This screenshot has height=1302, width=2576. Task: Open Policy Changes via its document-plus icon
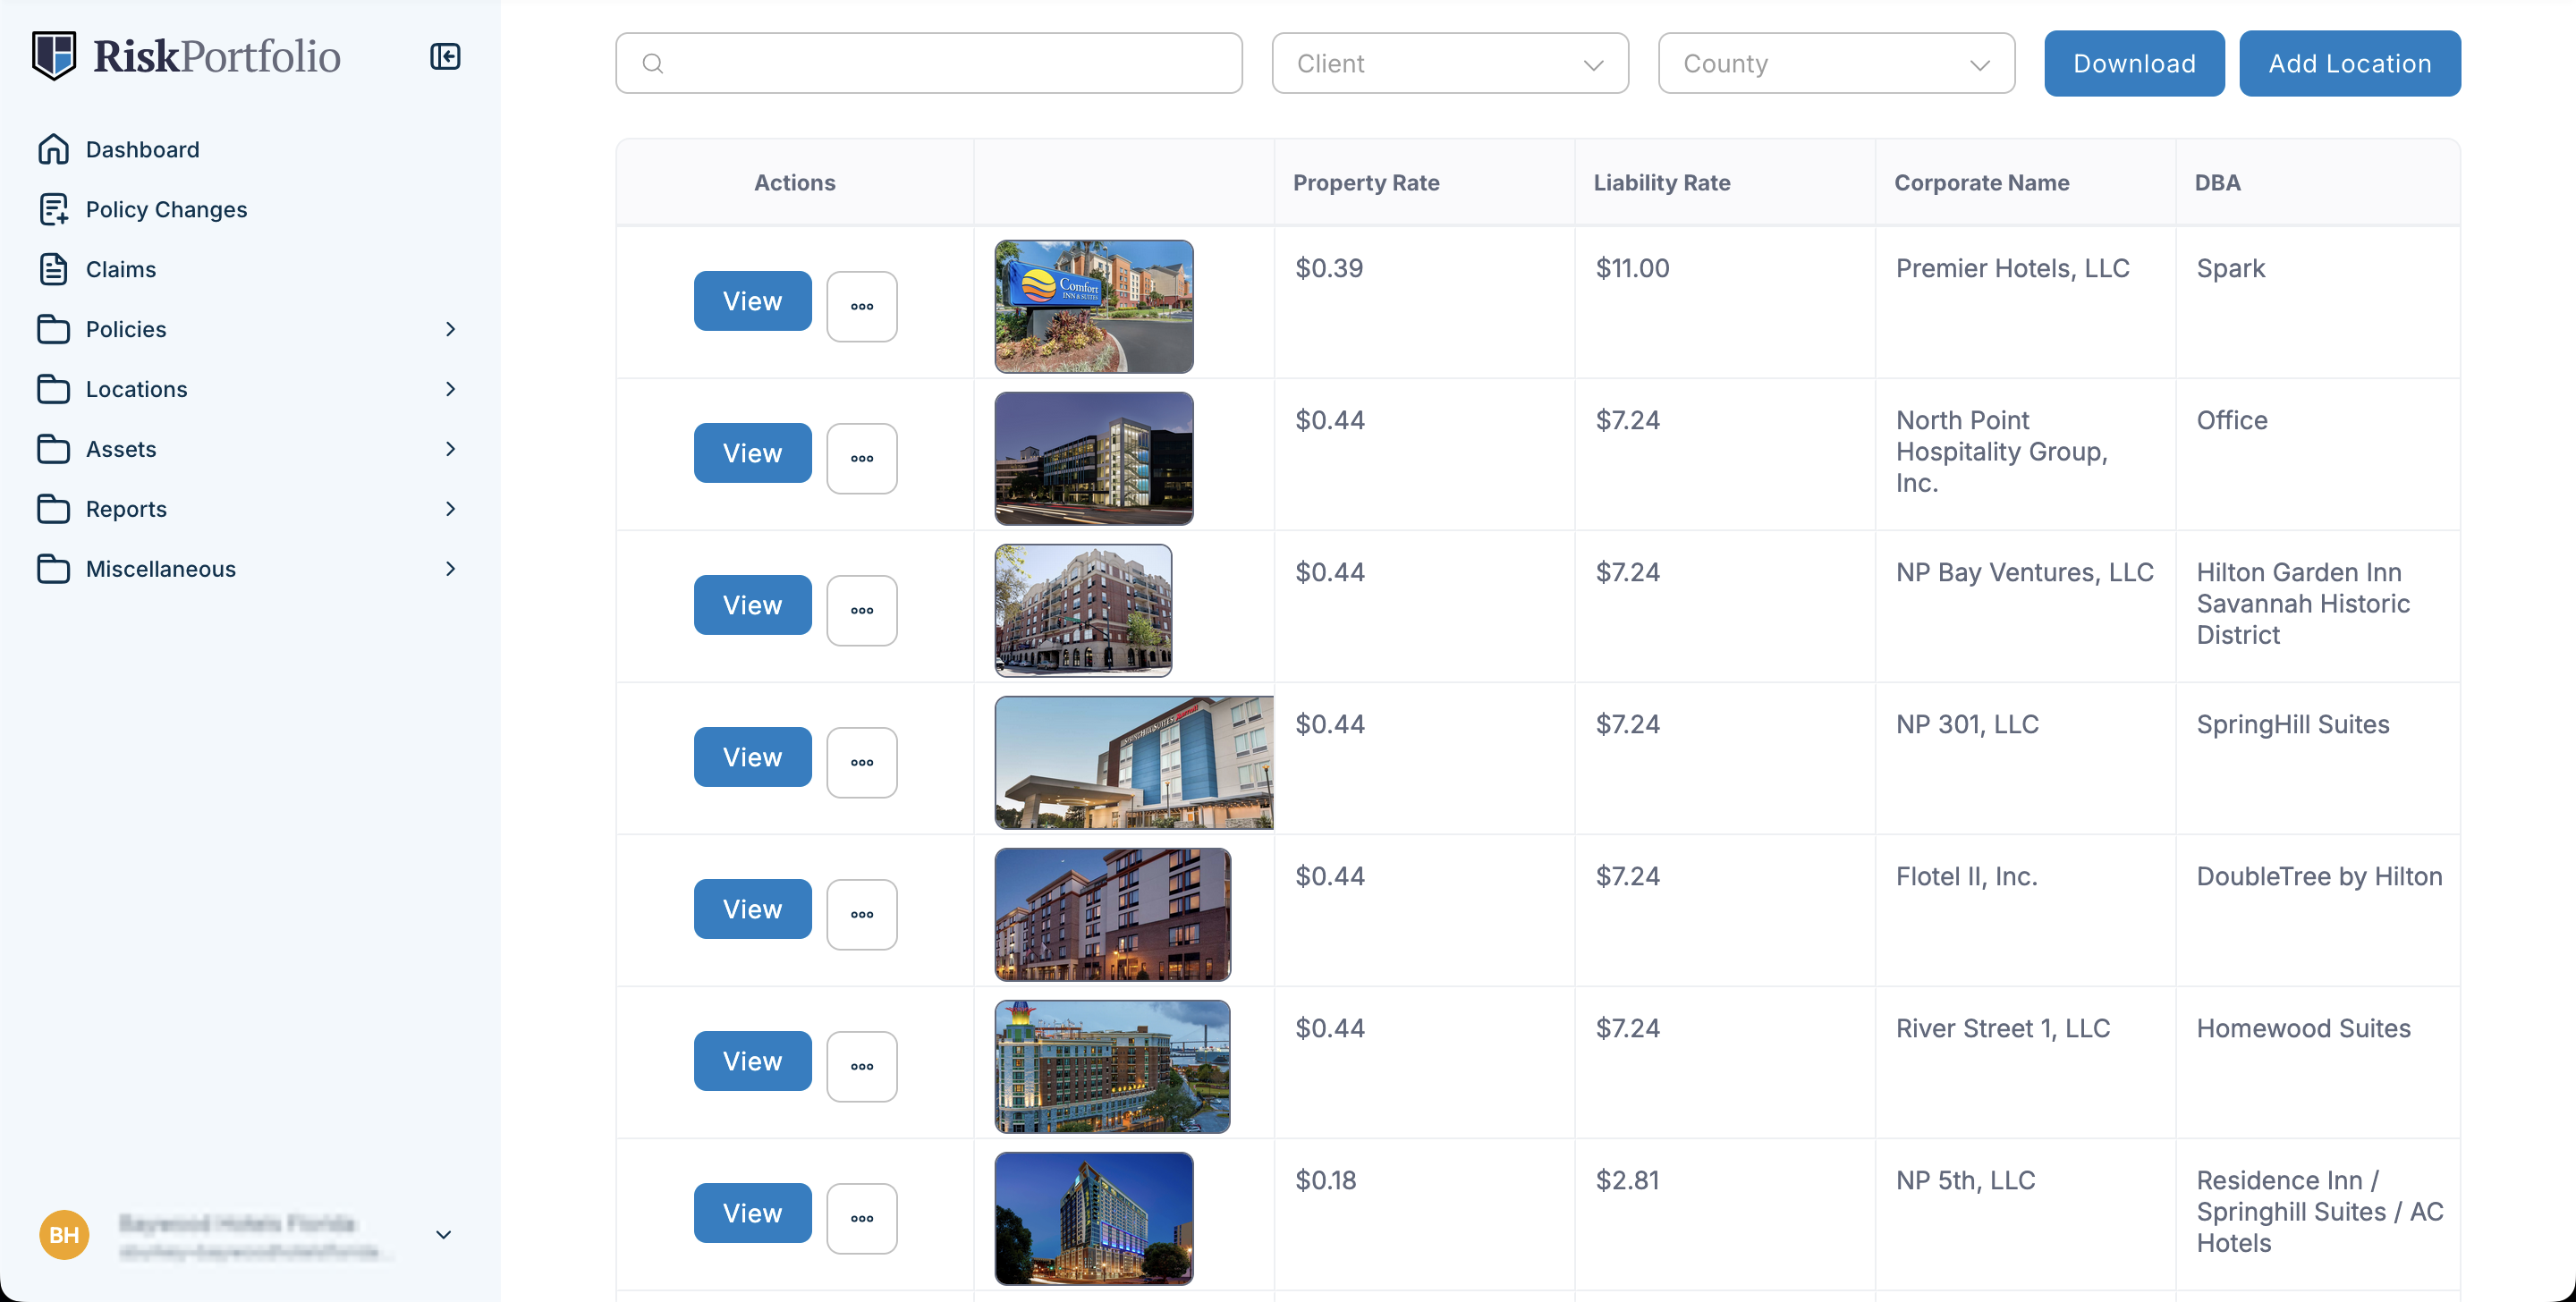[x=53, y=209]
